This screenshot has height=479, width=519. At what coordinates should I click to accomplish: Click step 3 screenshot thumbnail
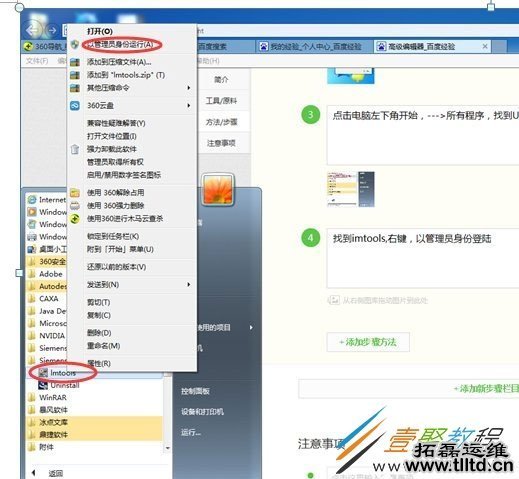pos(351,189)
